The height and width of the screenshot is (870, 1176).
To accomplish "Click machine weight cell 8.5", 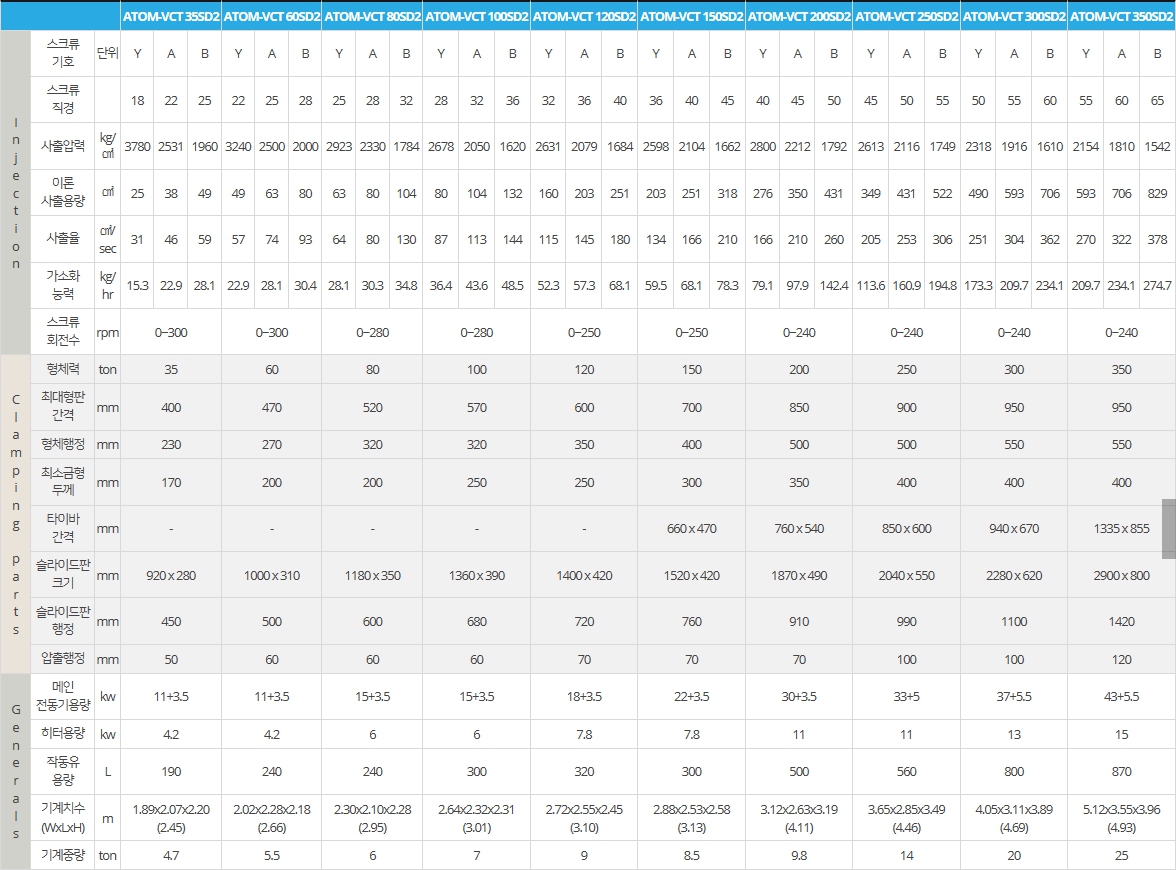I will (x=692, y=855).
